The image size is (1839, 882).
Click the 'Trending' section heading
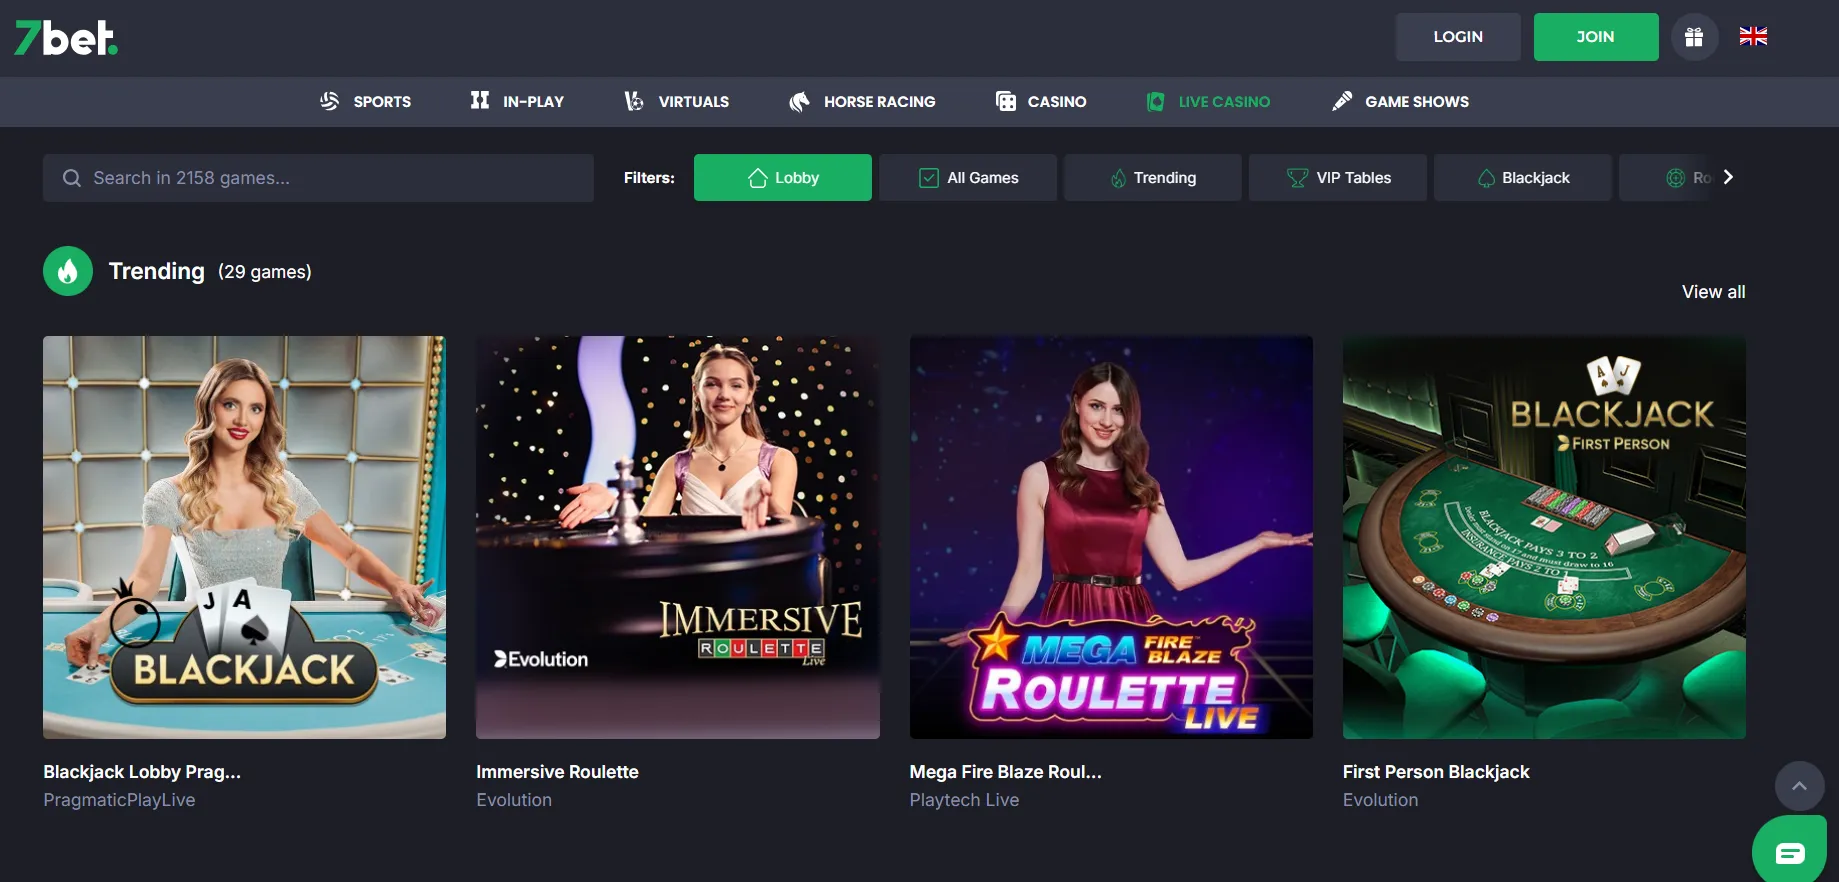pyautogui.click(x=156, y=271)
